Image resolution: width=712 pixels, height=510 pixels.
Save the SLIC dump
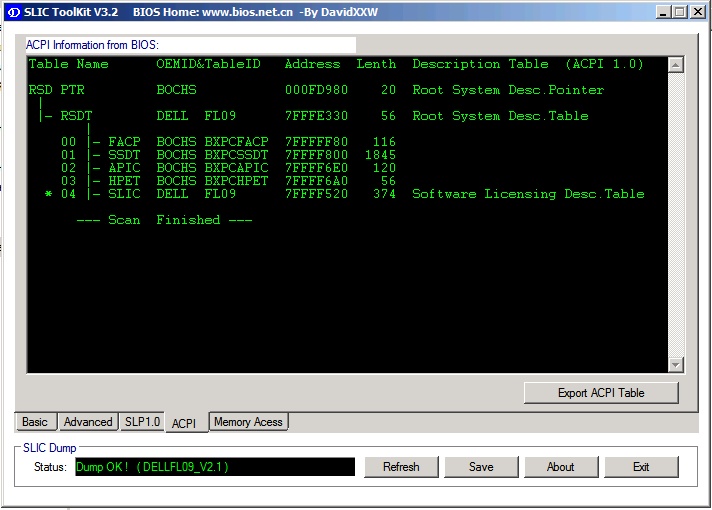tap(481, 467)
